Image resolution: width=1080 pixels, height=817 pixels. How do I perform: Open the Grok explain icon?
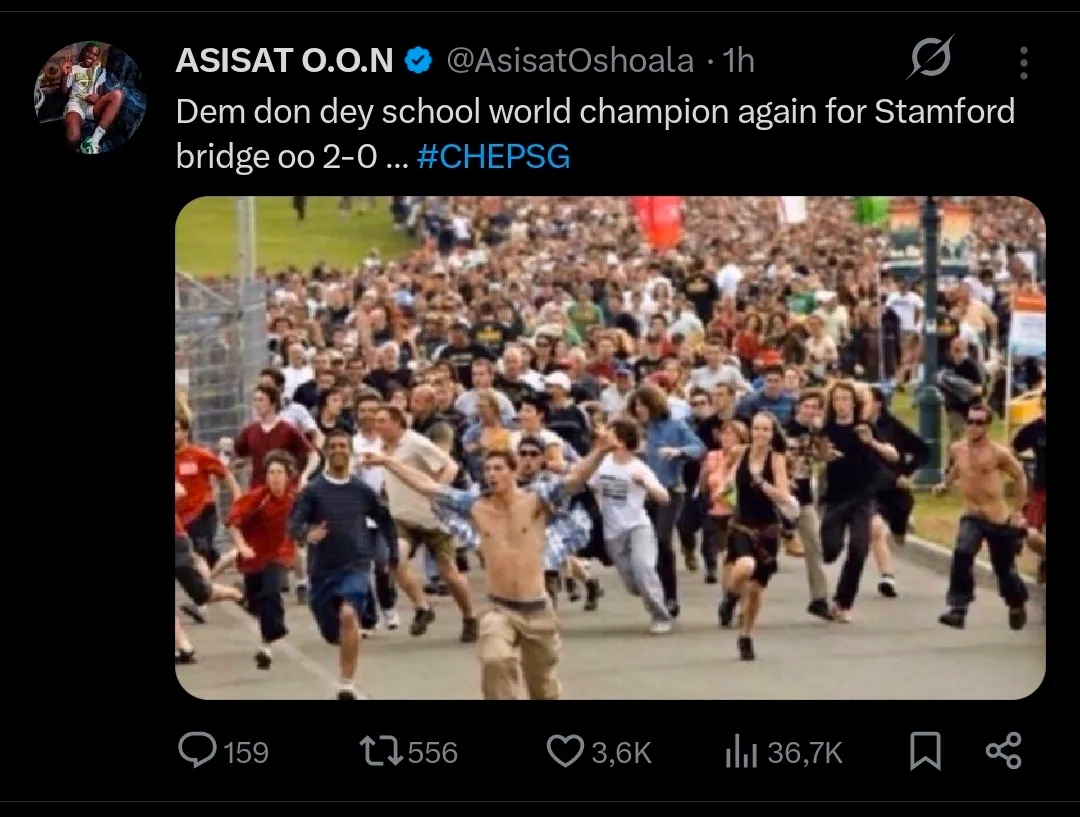click(930, 57)
